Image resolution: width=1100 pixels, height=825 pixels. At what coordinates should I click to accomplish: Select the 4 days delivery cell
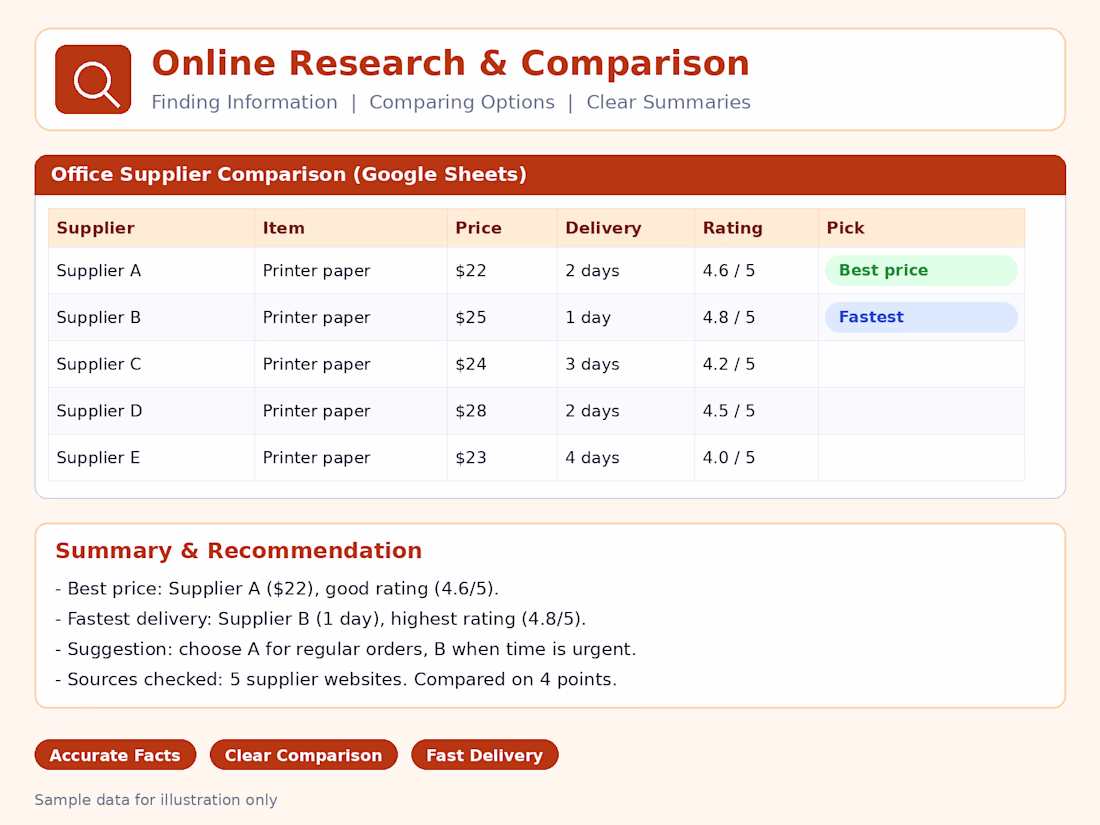click(x=626, y=457)
